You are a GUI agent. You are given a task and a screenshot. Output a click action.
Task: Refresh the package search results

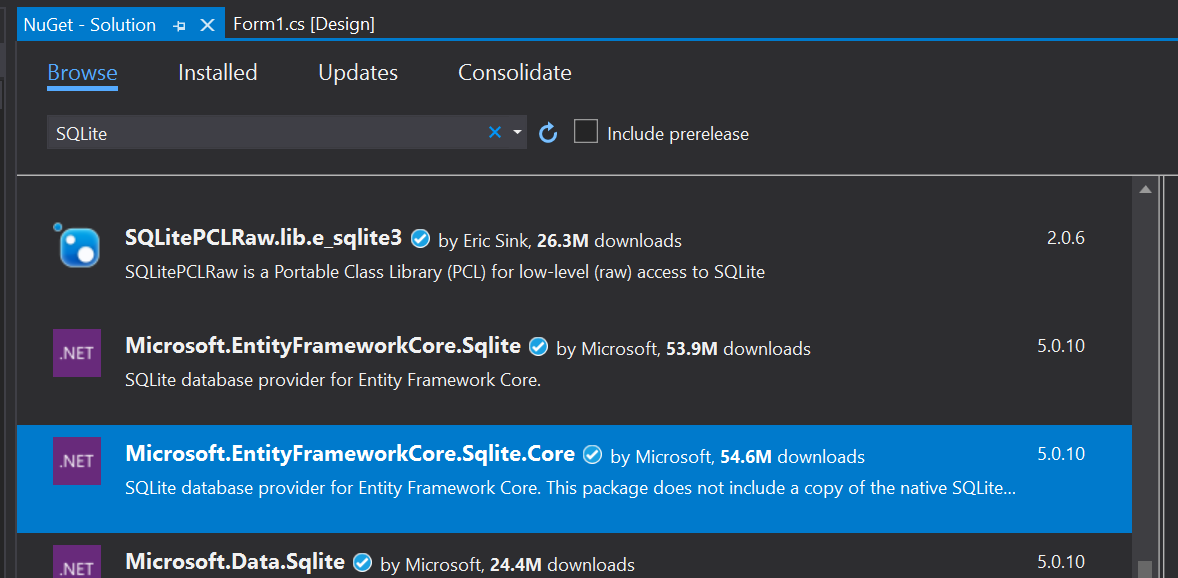click(x=548, y=133)
